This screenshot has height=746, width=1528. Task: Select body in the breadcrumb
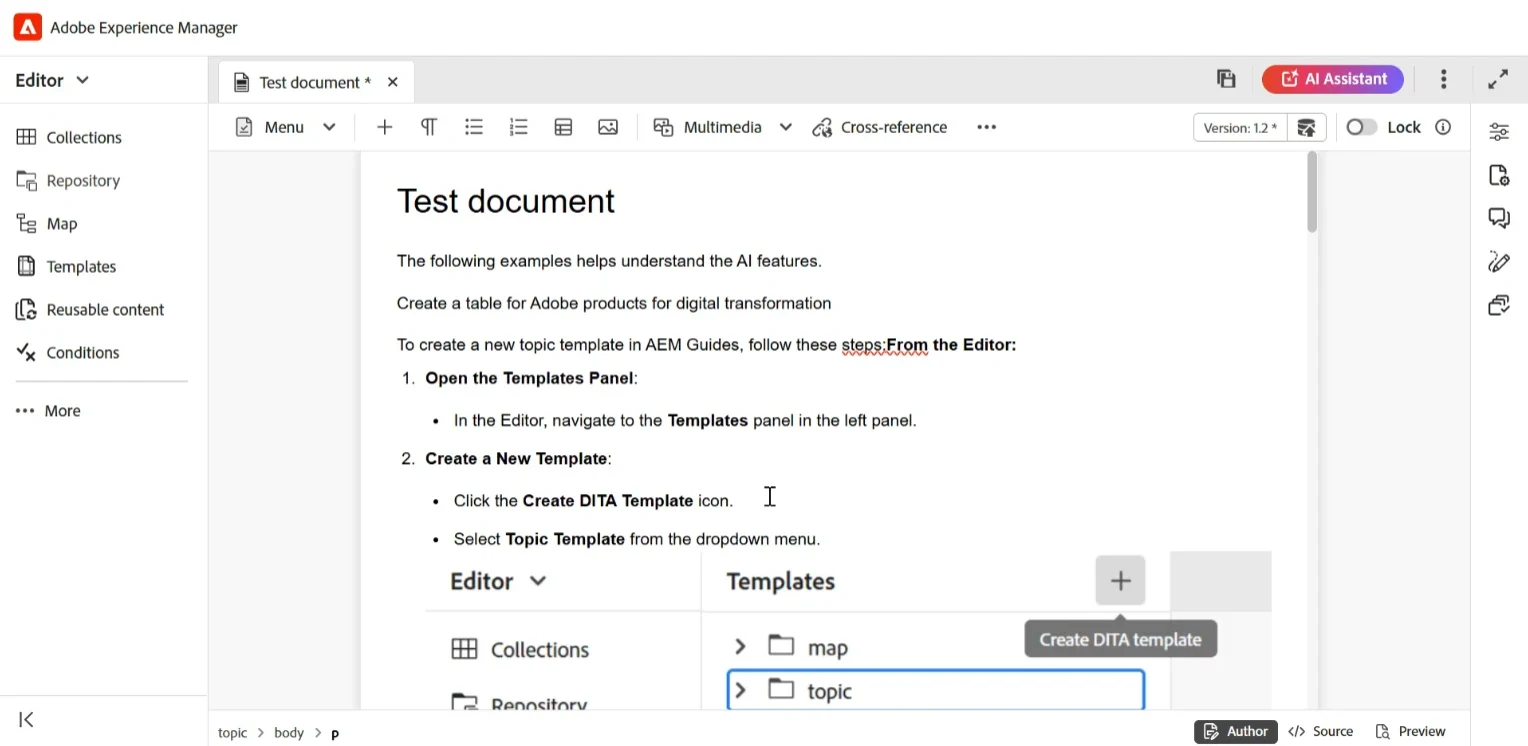289,733
